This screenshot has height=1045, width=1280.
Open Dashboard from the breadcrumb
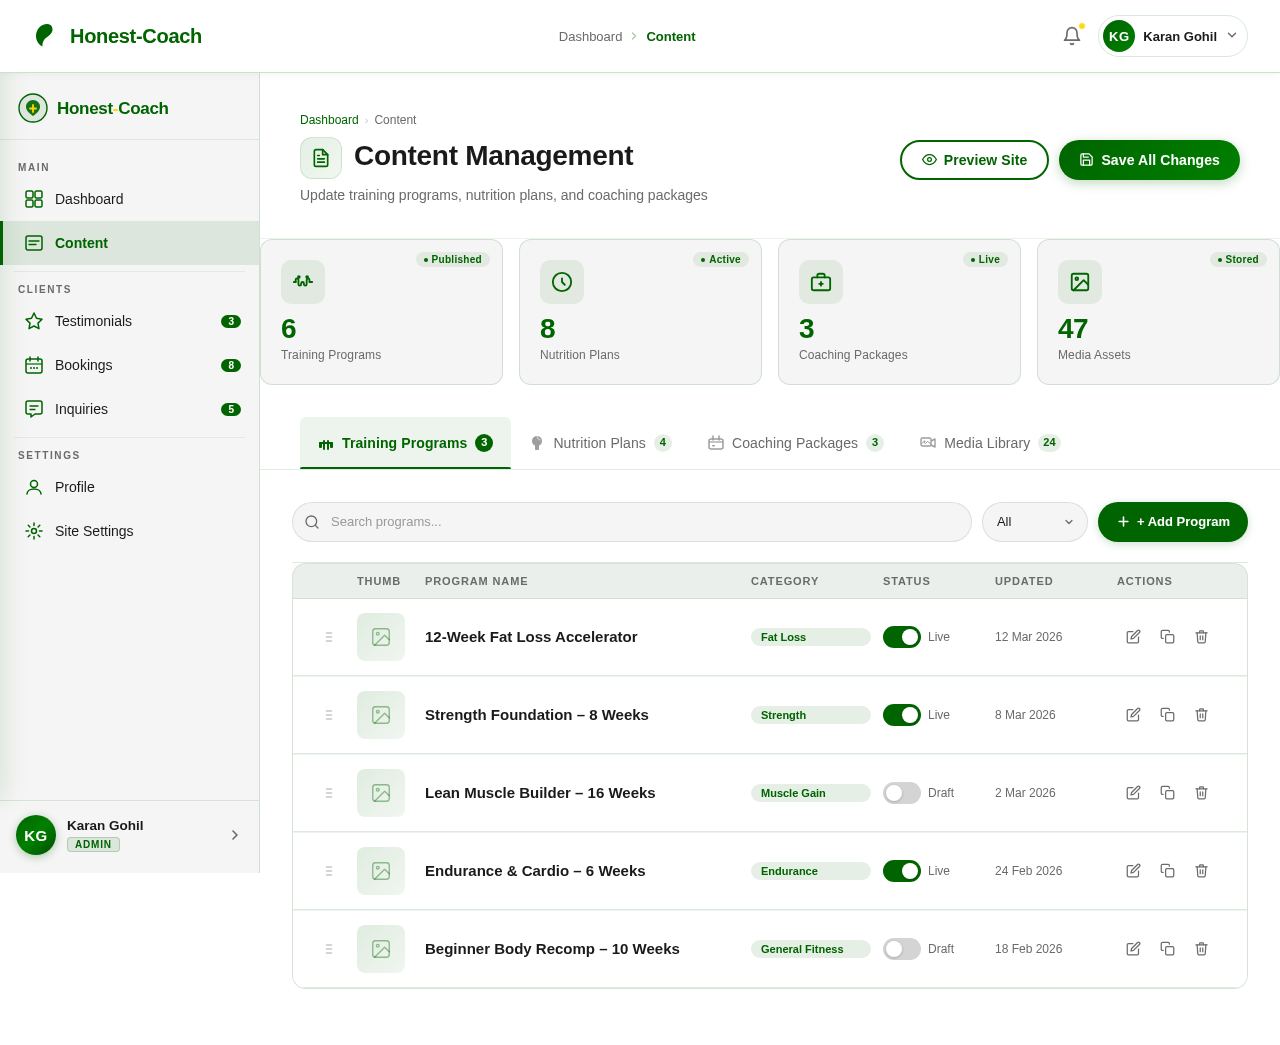point(329,119)
